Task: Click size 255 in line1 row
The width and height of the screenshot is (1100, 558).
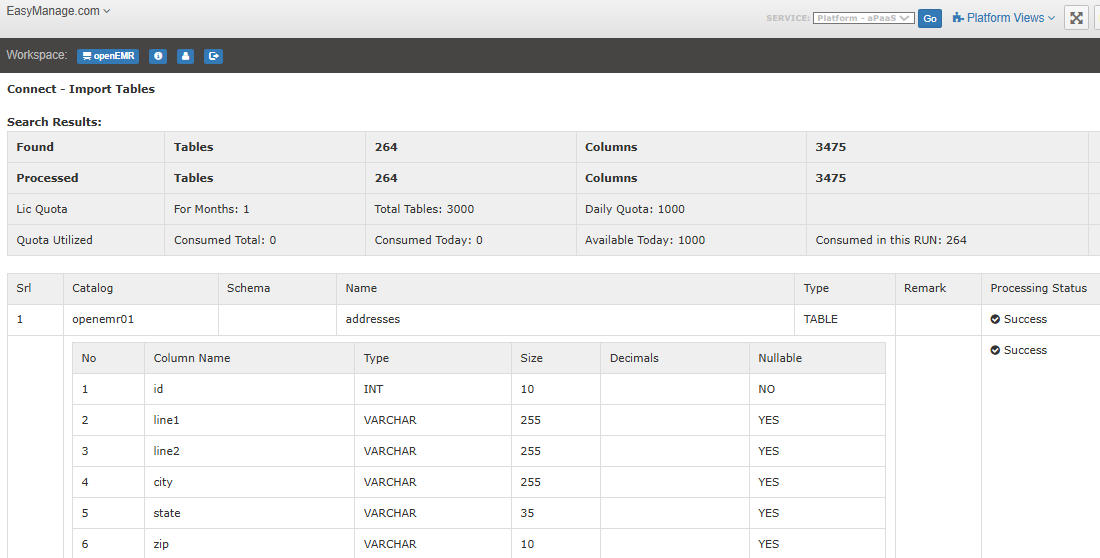Action: point(530,420)
